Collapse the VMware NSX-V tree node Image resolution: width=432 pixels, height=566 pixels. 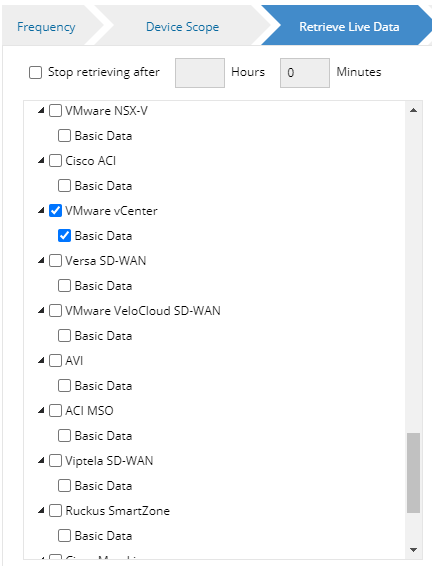coord(41,111)
